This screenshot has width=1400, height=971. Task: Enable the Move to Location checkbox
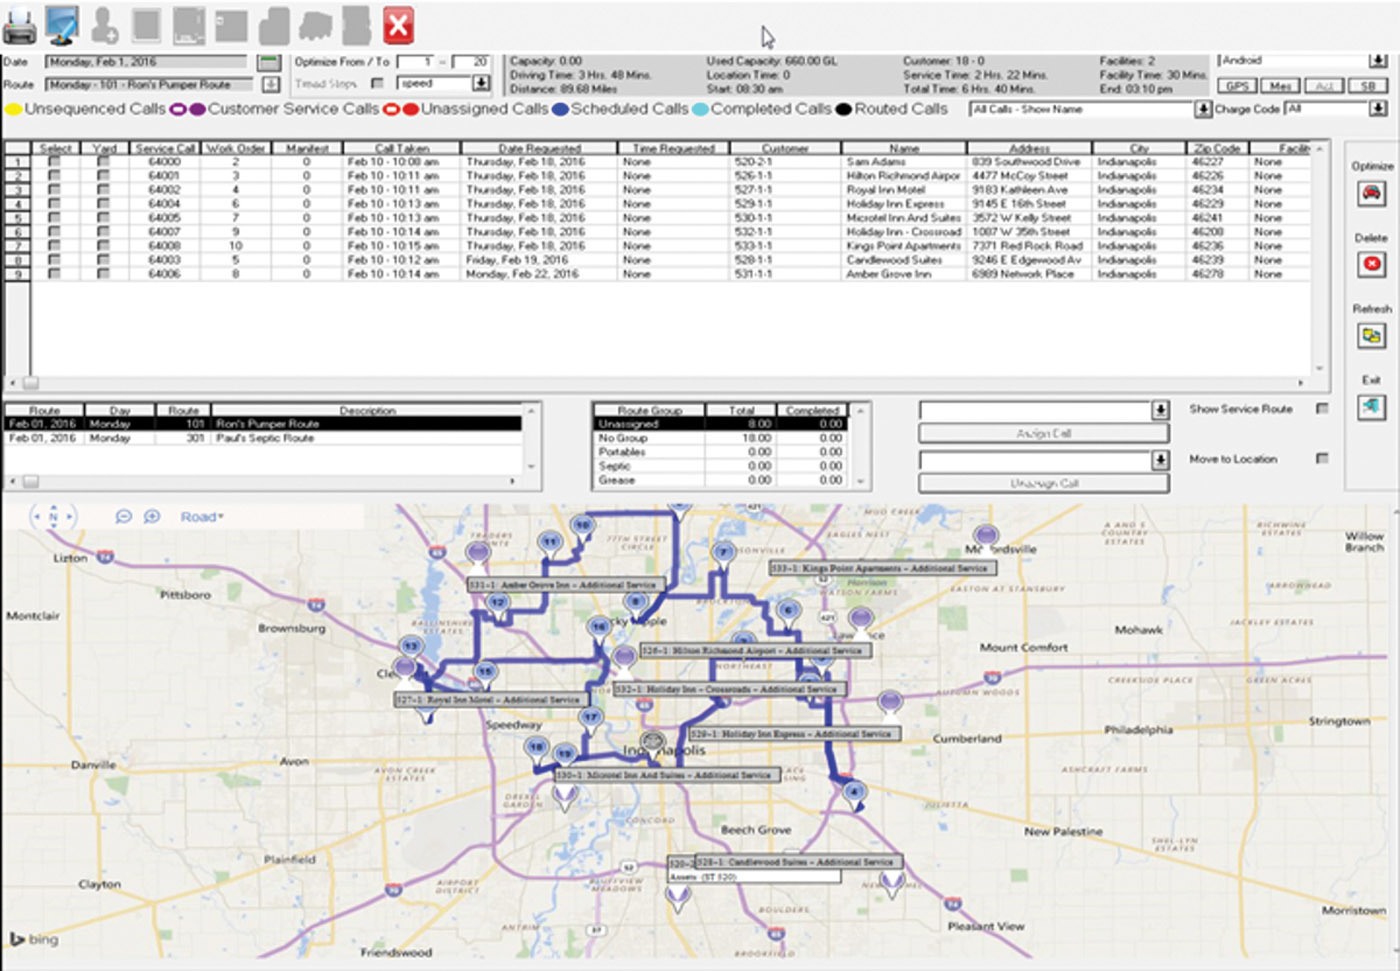click(x=1322, y=459)
